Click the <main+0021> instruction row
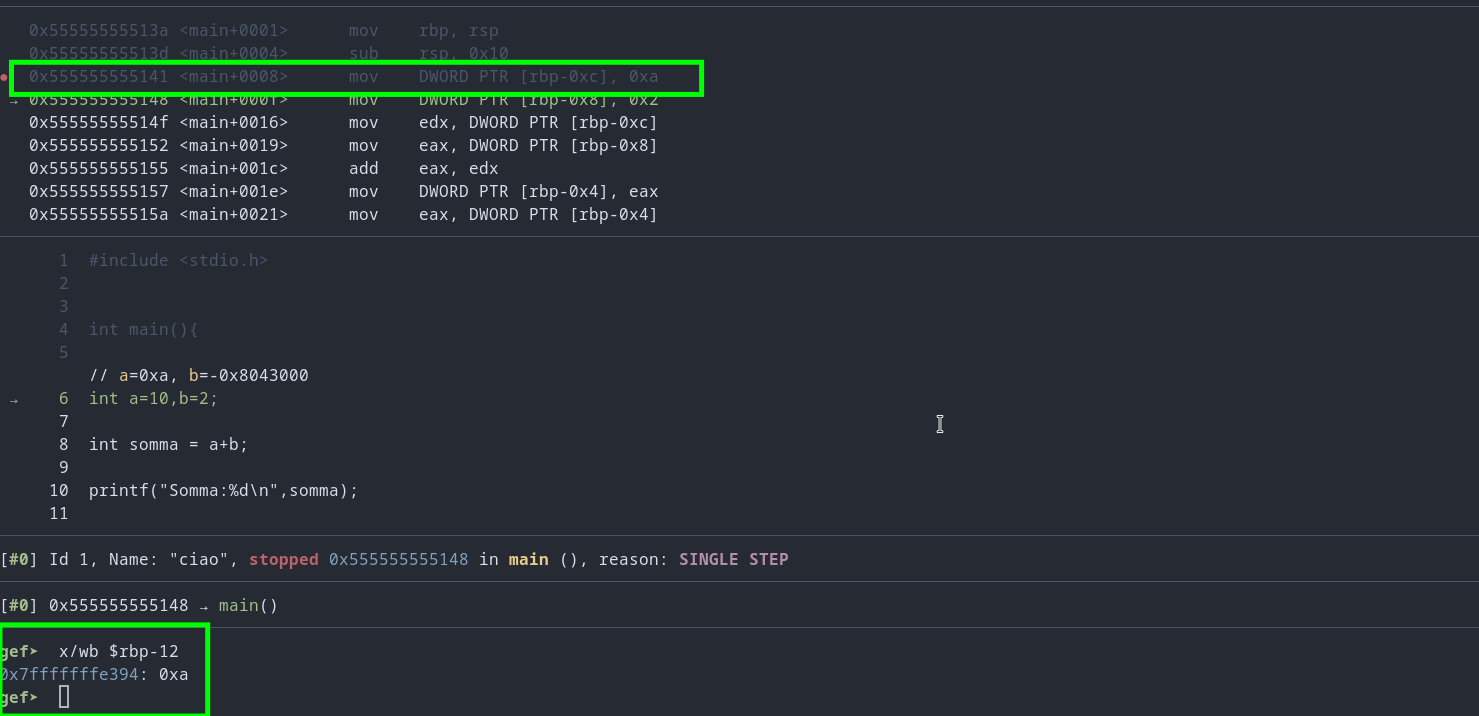Screen dimensions: 1479x716 (x=344, y=215)
